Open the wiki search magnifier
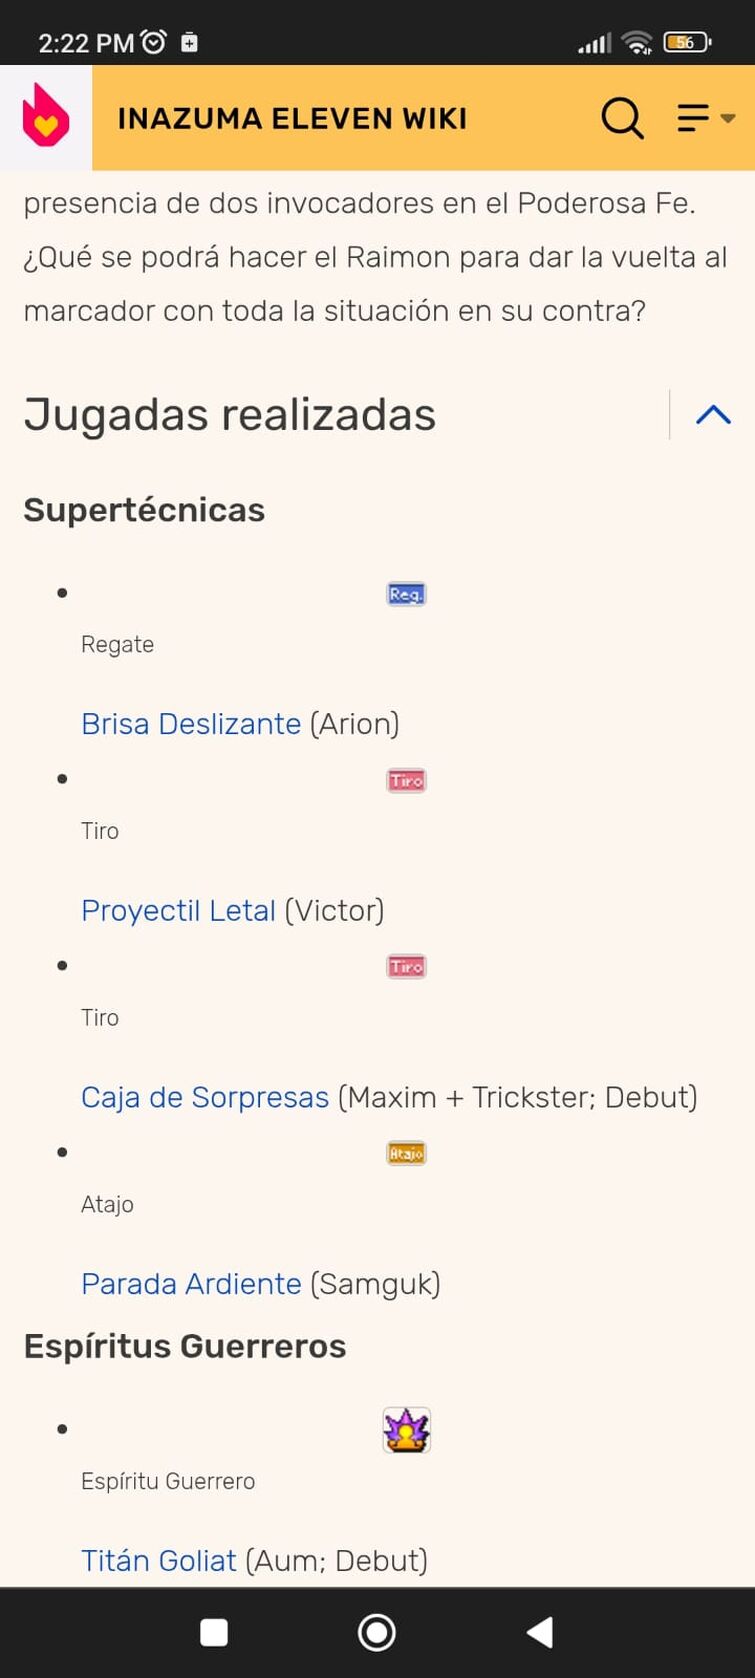The width and height of the screenshot is (755, 1678). (x=622, y=118)
